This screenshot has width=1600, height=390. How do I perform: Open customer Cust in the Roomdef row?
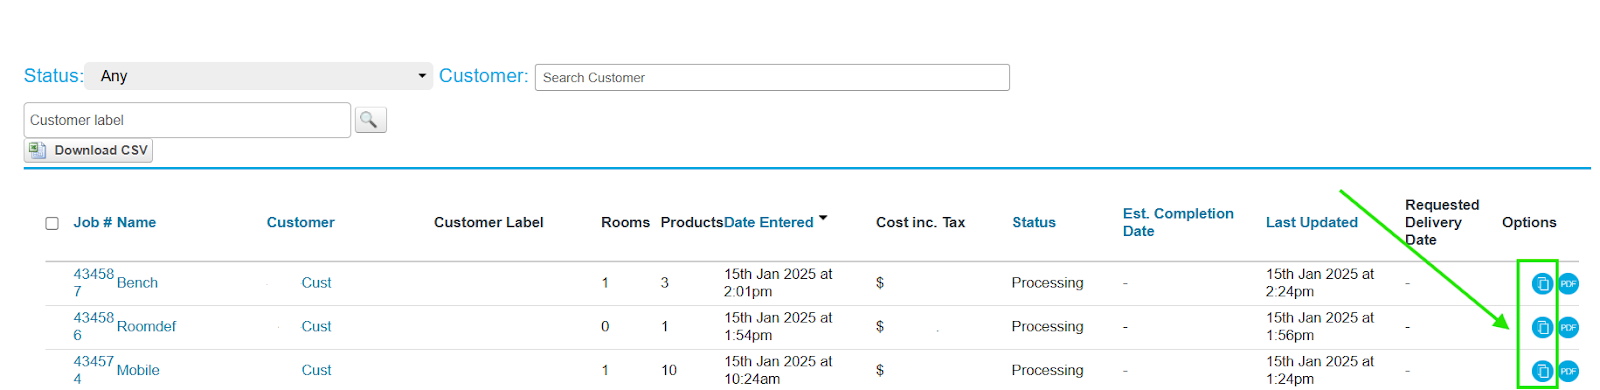point(316,326)
